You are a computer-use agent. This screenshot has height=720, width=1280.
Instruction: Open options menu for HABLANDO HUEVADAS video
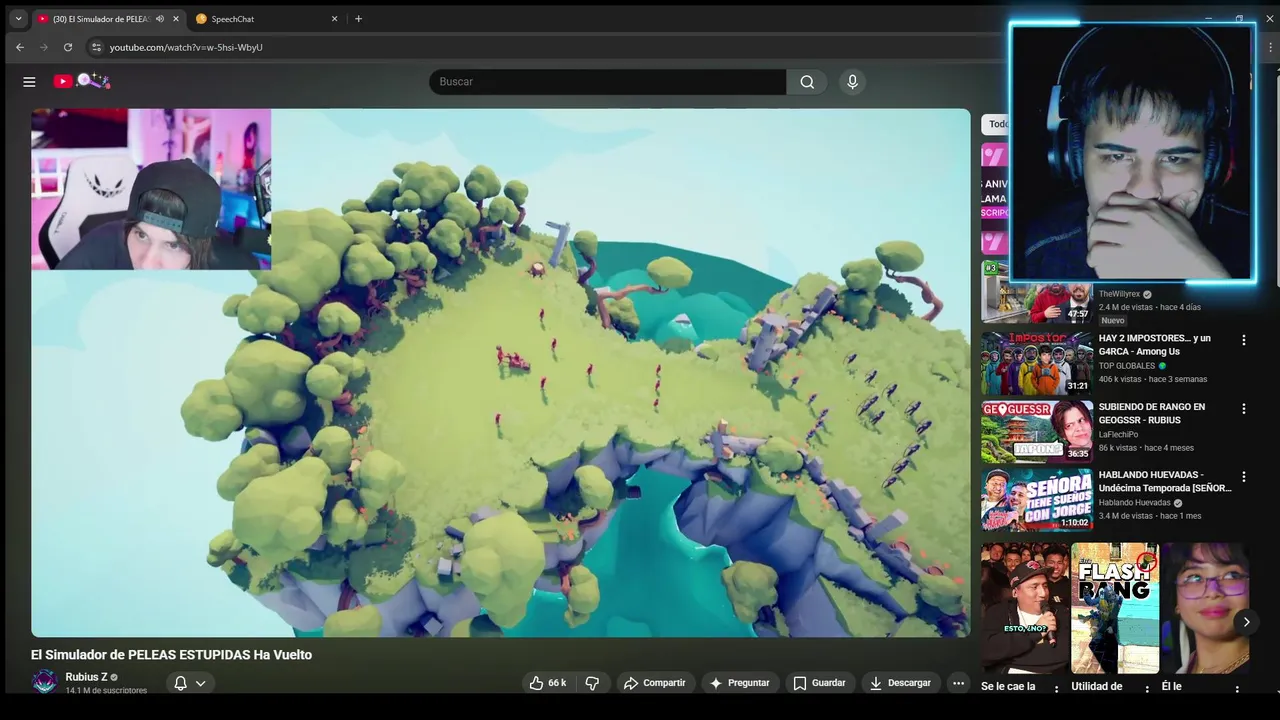point(1244,477)
